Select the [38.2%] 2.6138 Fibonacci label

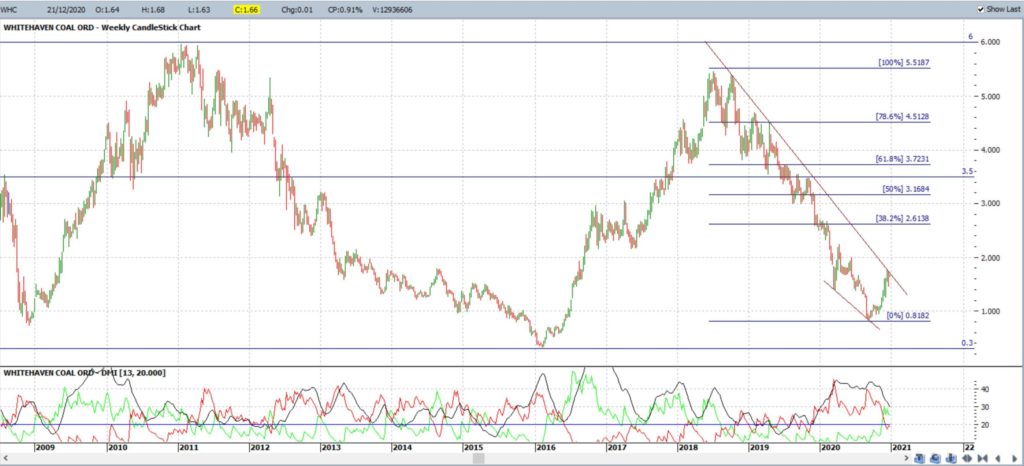point(902,219)
